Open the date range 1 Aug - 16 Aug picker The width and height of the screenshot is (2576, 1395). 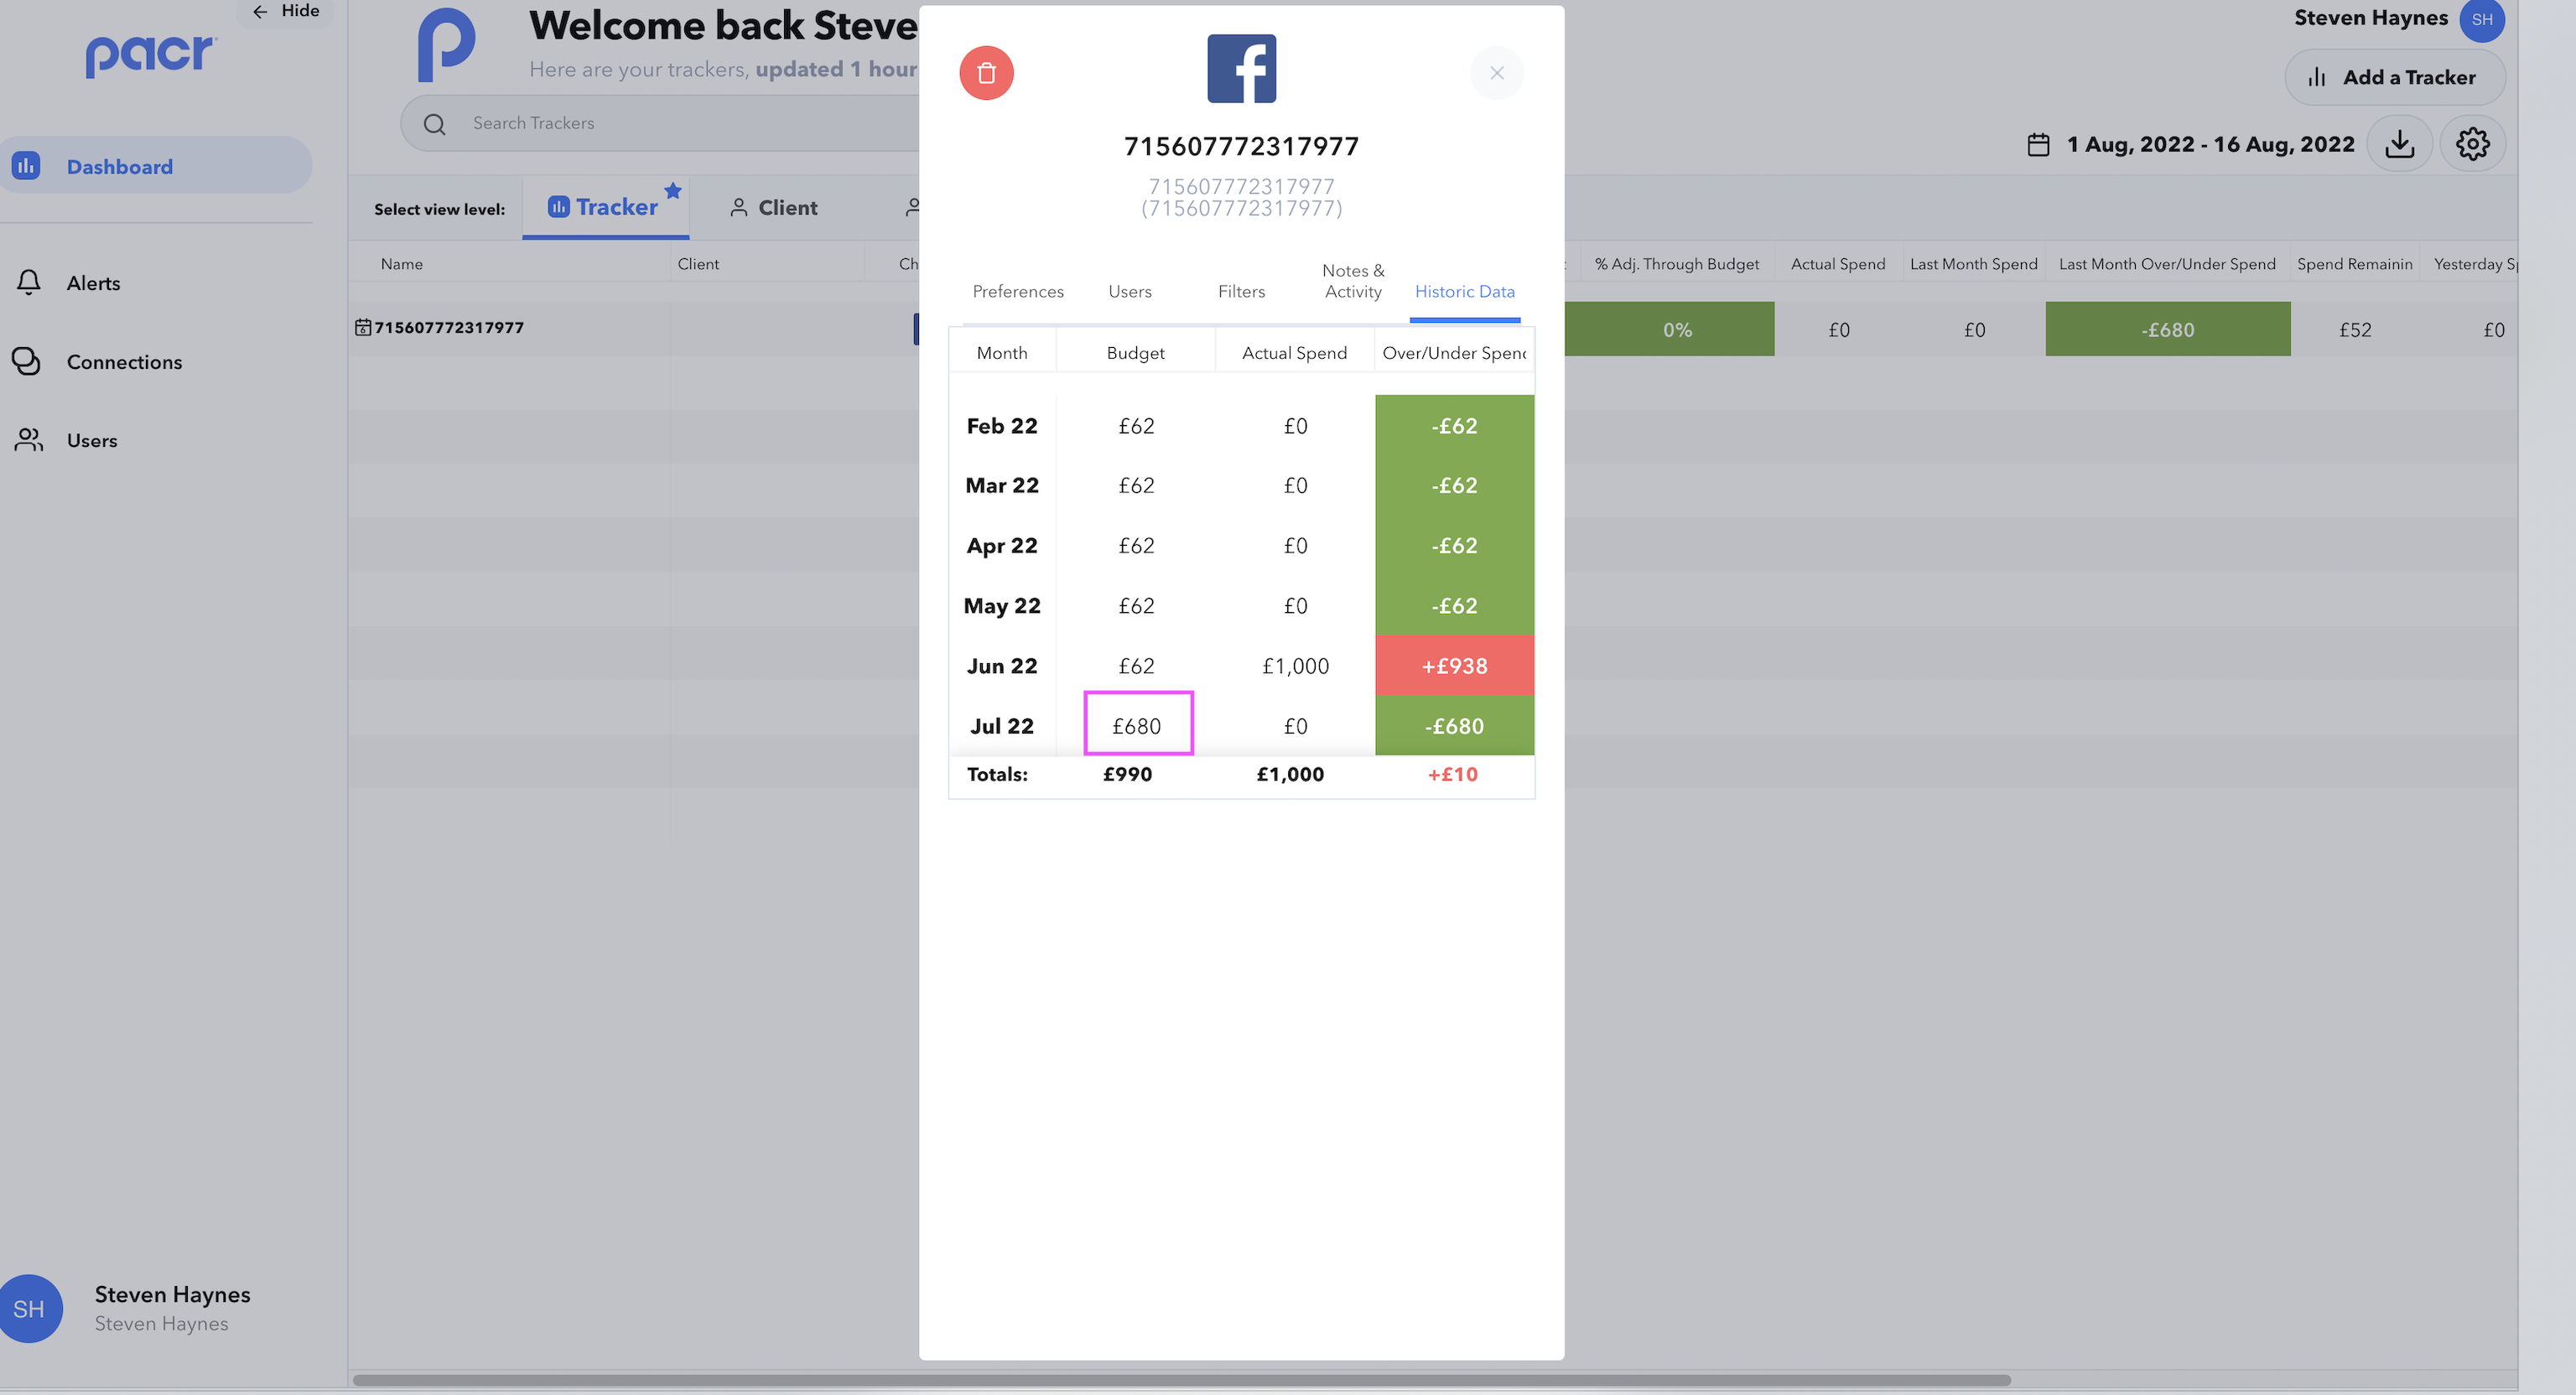[2210, 145]
